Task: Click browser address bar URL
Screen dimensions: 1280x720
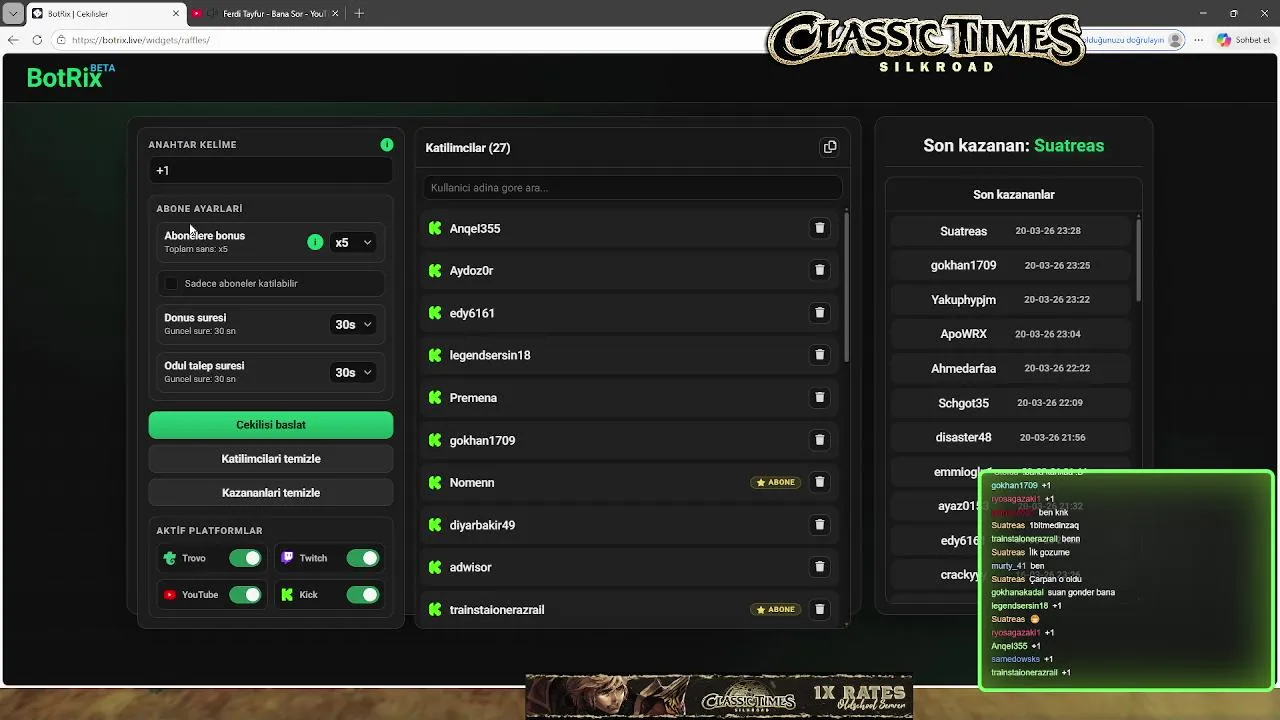Action: (141, 40)
